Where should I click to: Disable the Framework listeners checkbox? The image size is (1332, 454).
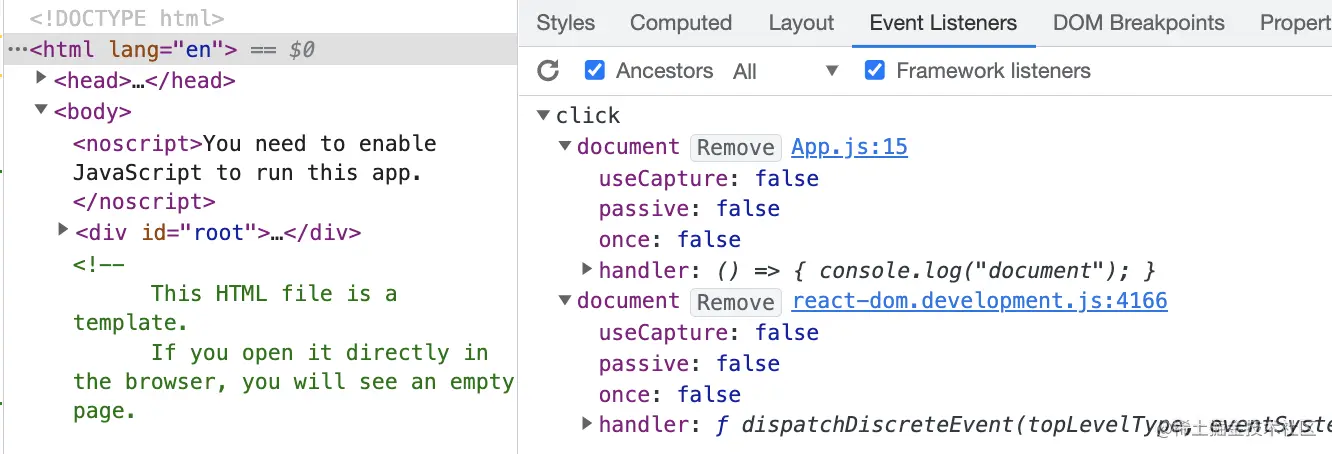(875, 71)
